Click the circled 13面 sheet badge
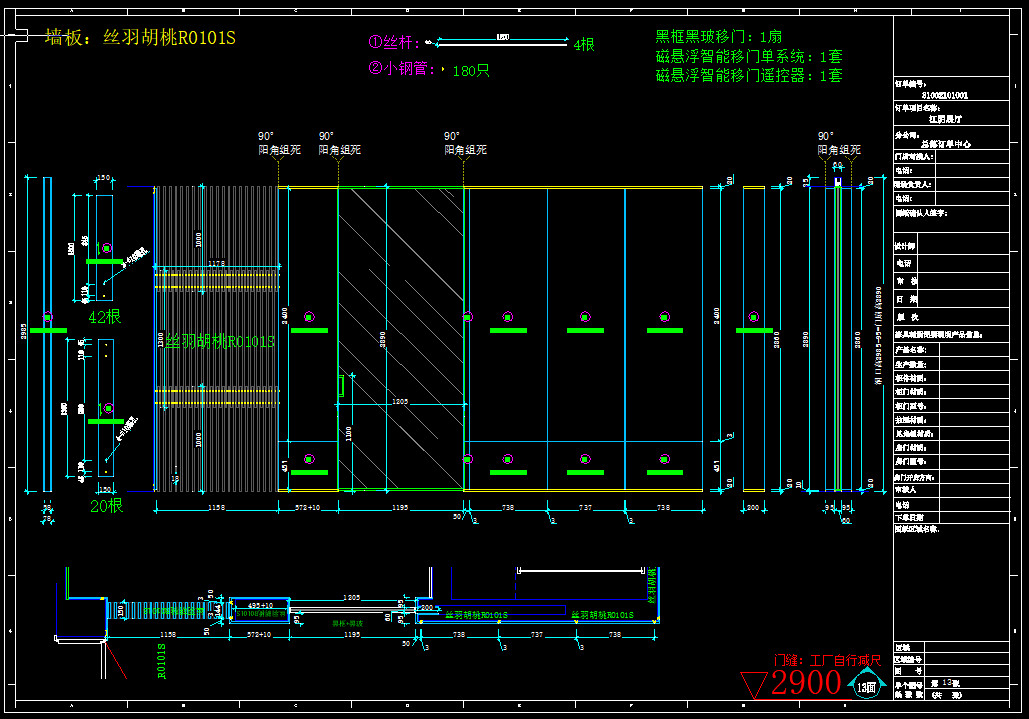1029x719 pixels. coord(865,686)
